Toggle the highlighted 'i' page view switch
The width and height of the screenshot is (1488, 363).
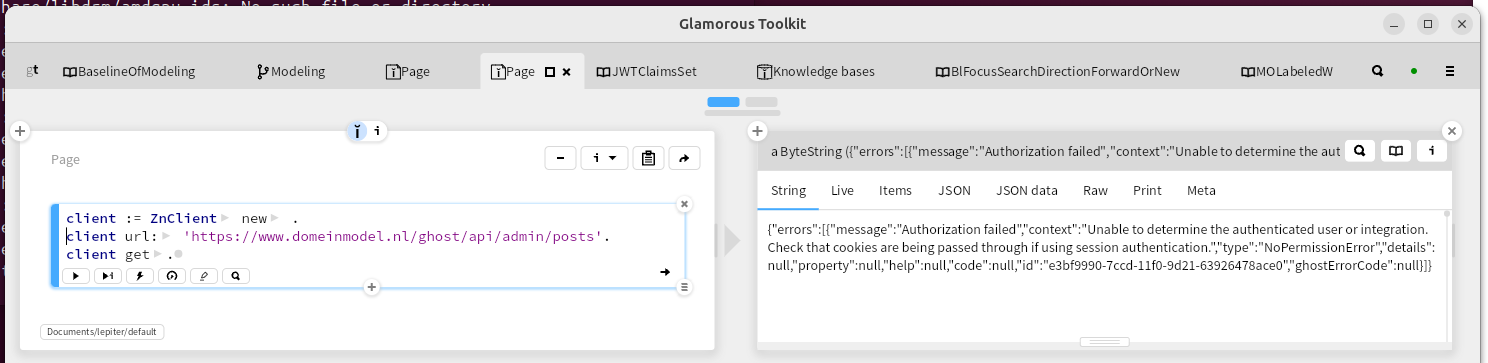(357, 131)
